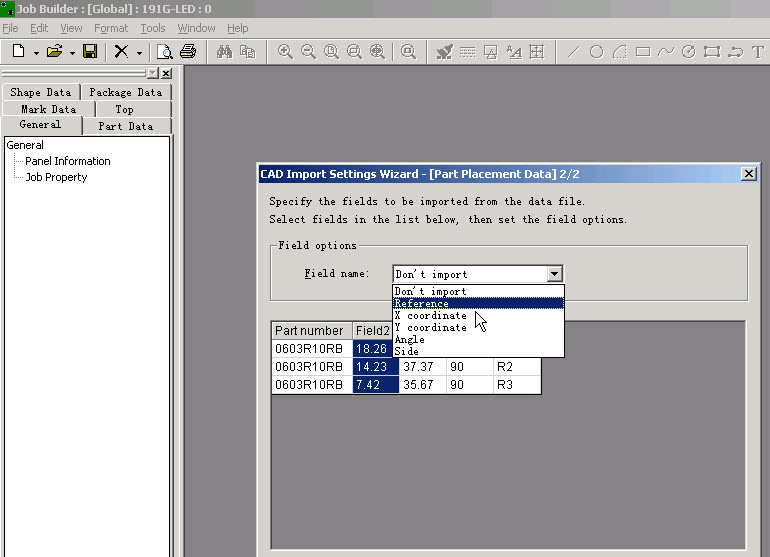770x557 pixels.
Task: Open the Tools menu
Action: (153, 28)
